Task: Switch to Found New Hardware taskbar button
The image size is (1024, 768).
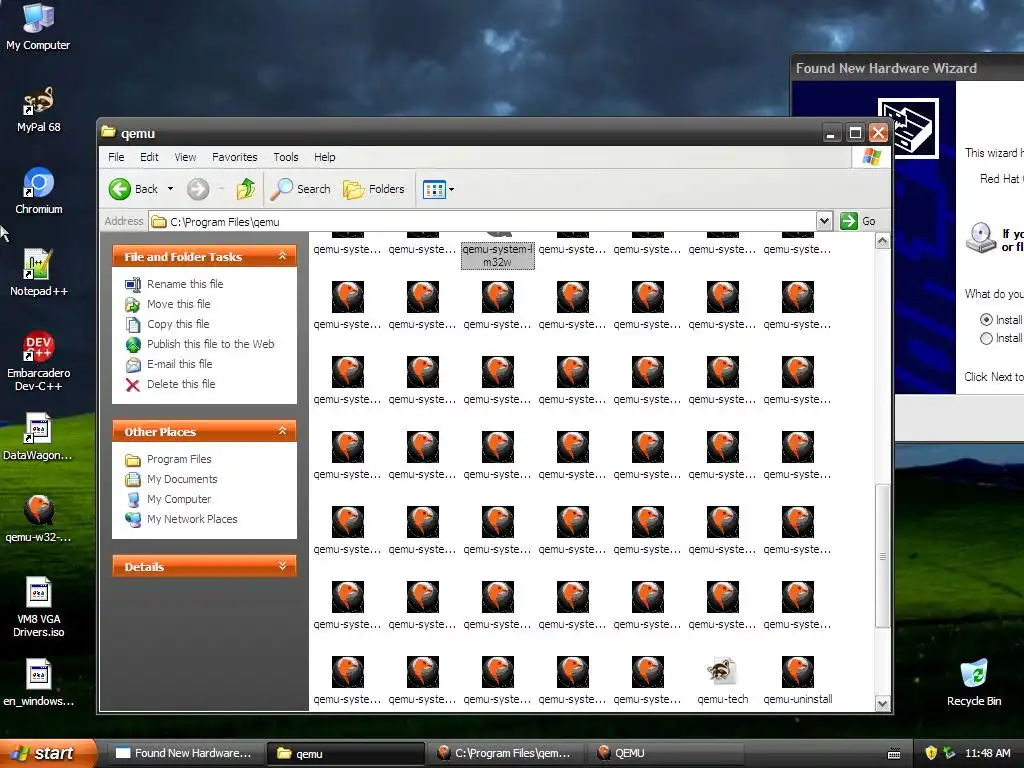Action: point(183,753)
